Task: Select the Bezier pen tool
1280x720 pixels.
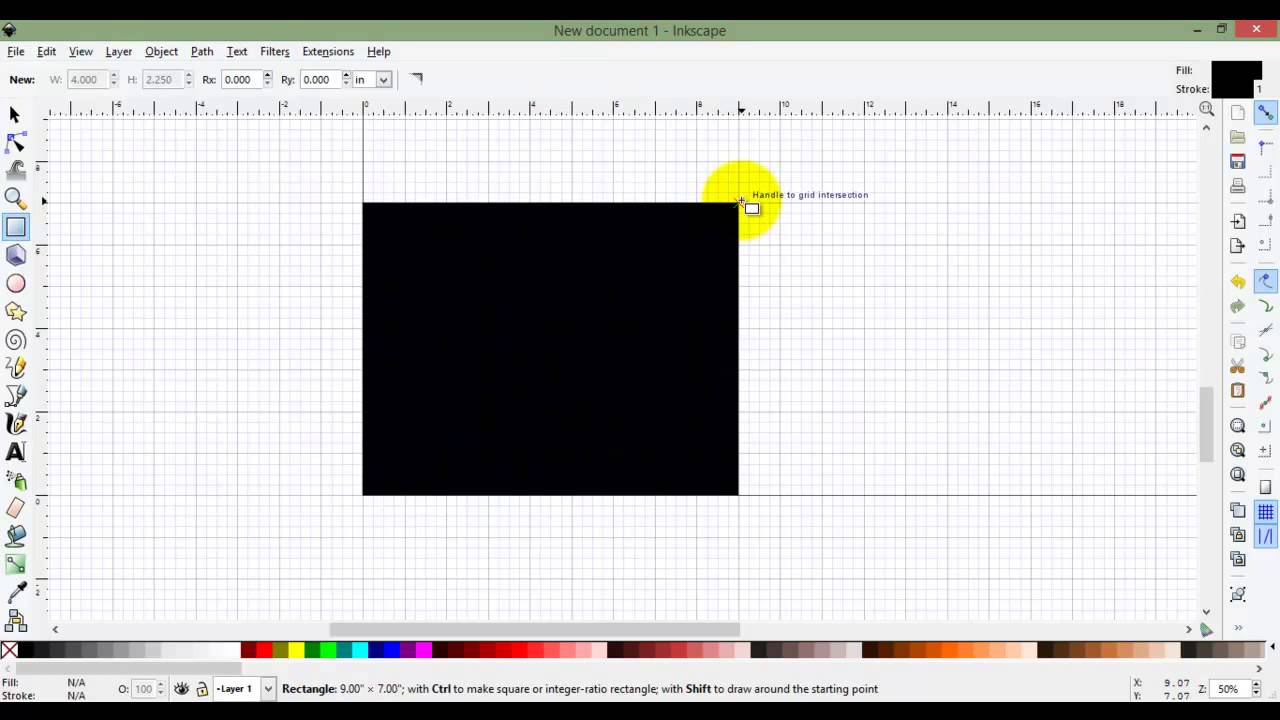Action: pos(15,396)
